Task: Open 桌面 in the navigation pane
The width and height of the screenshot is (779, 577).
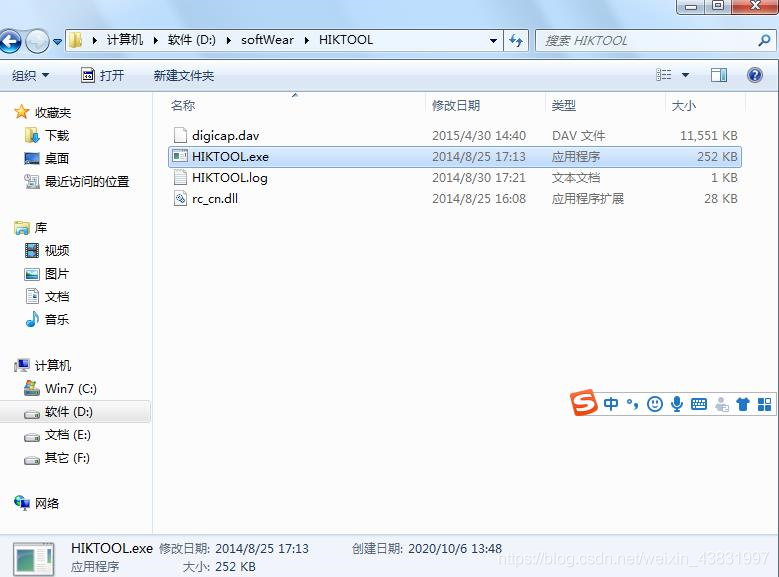Action: click(57, 158)
